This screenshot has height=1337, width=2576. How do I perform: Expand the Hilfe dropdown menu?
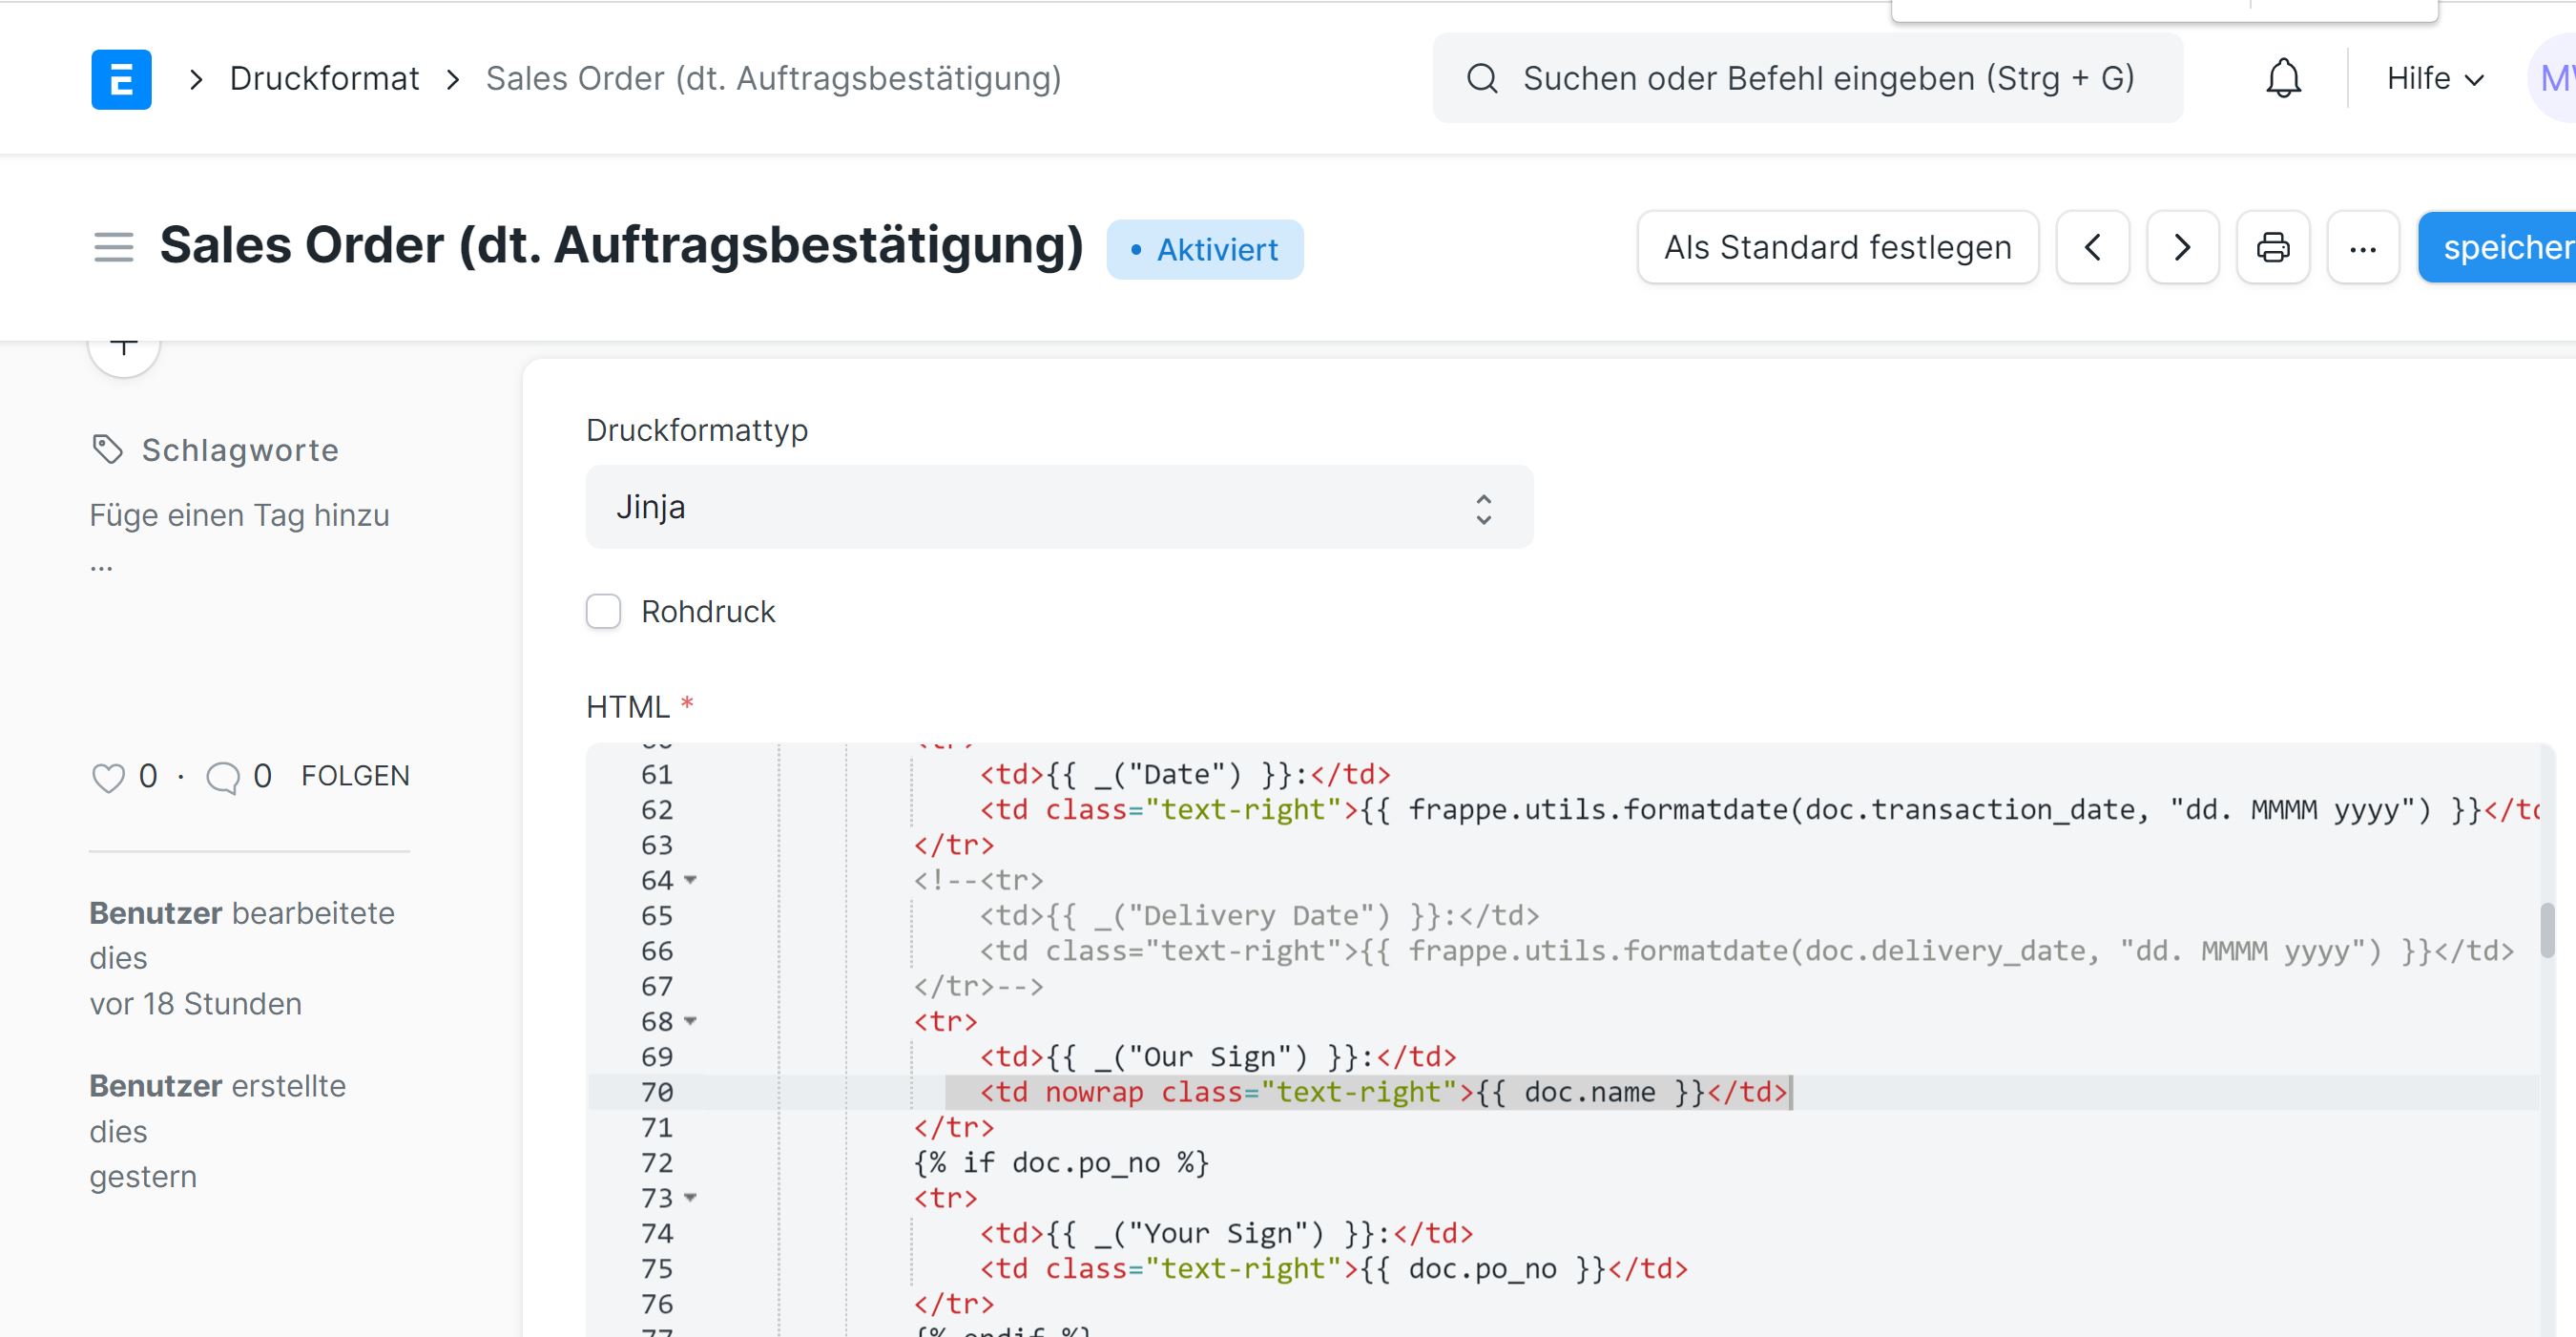click(2435, 78)
